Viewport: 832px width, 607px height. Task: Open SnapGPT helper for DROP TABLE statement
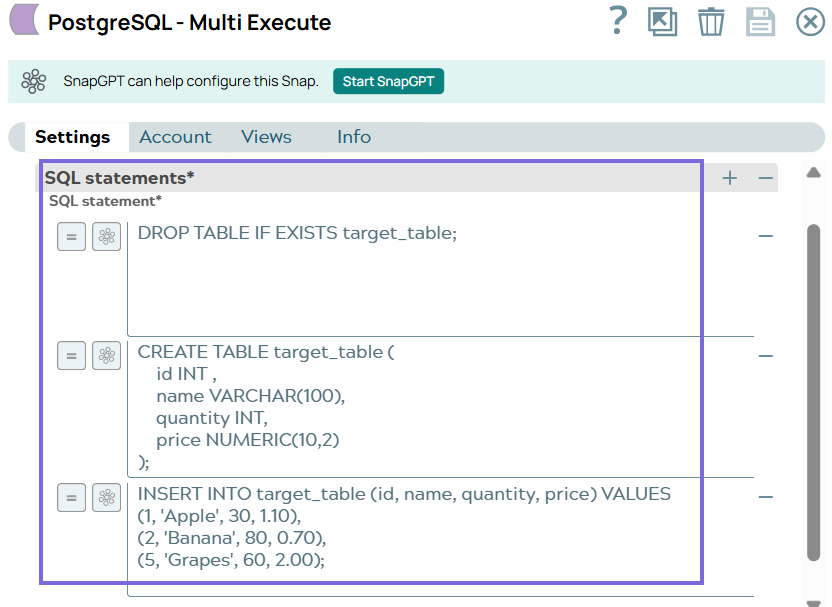tap(107, 237)
